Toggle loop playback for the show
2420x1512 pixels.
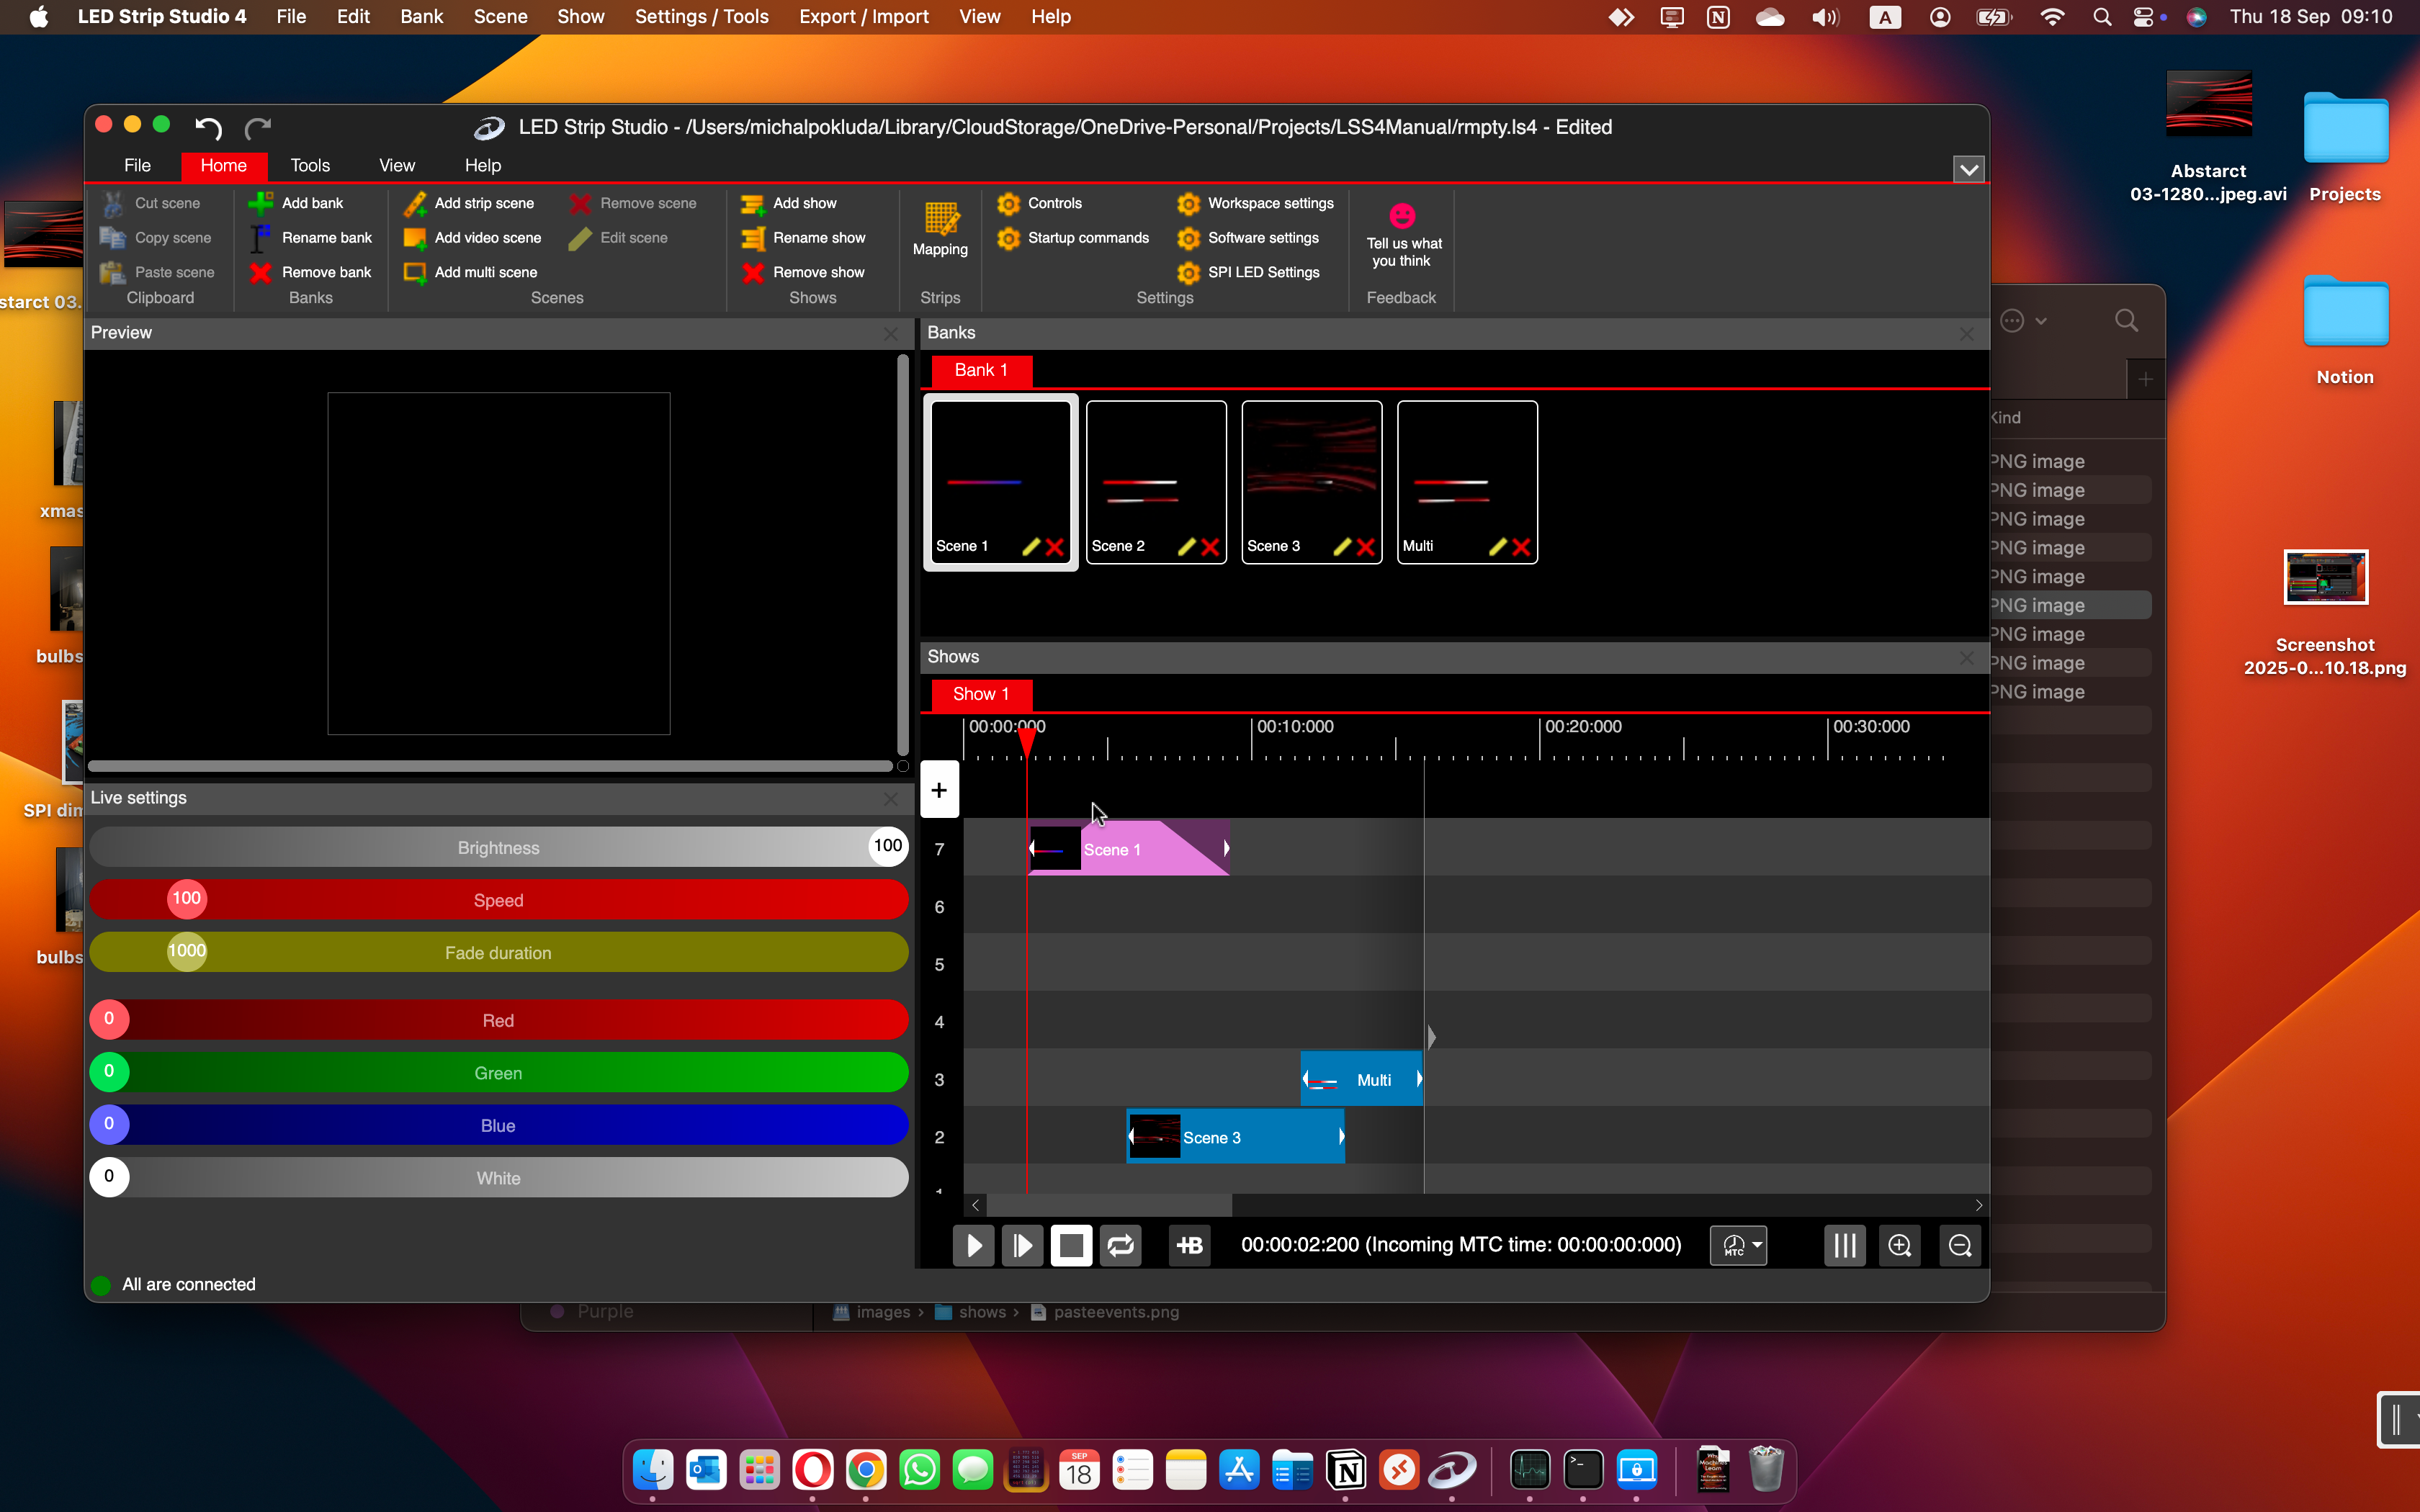pyautogui.click(x=1120, y=1245)
